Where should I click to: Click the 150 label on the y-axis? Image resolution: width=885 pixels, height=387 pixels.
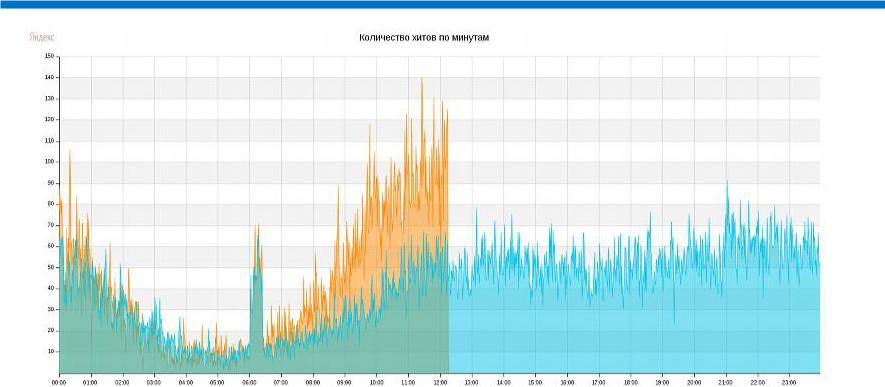pyautogui.click(x=49, y=56)
